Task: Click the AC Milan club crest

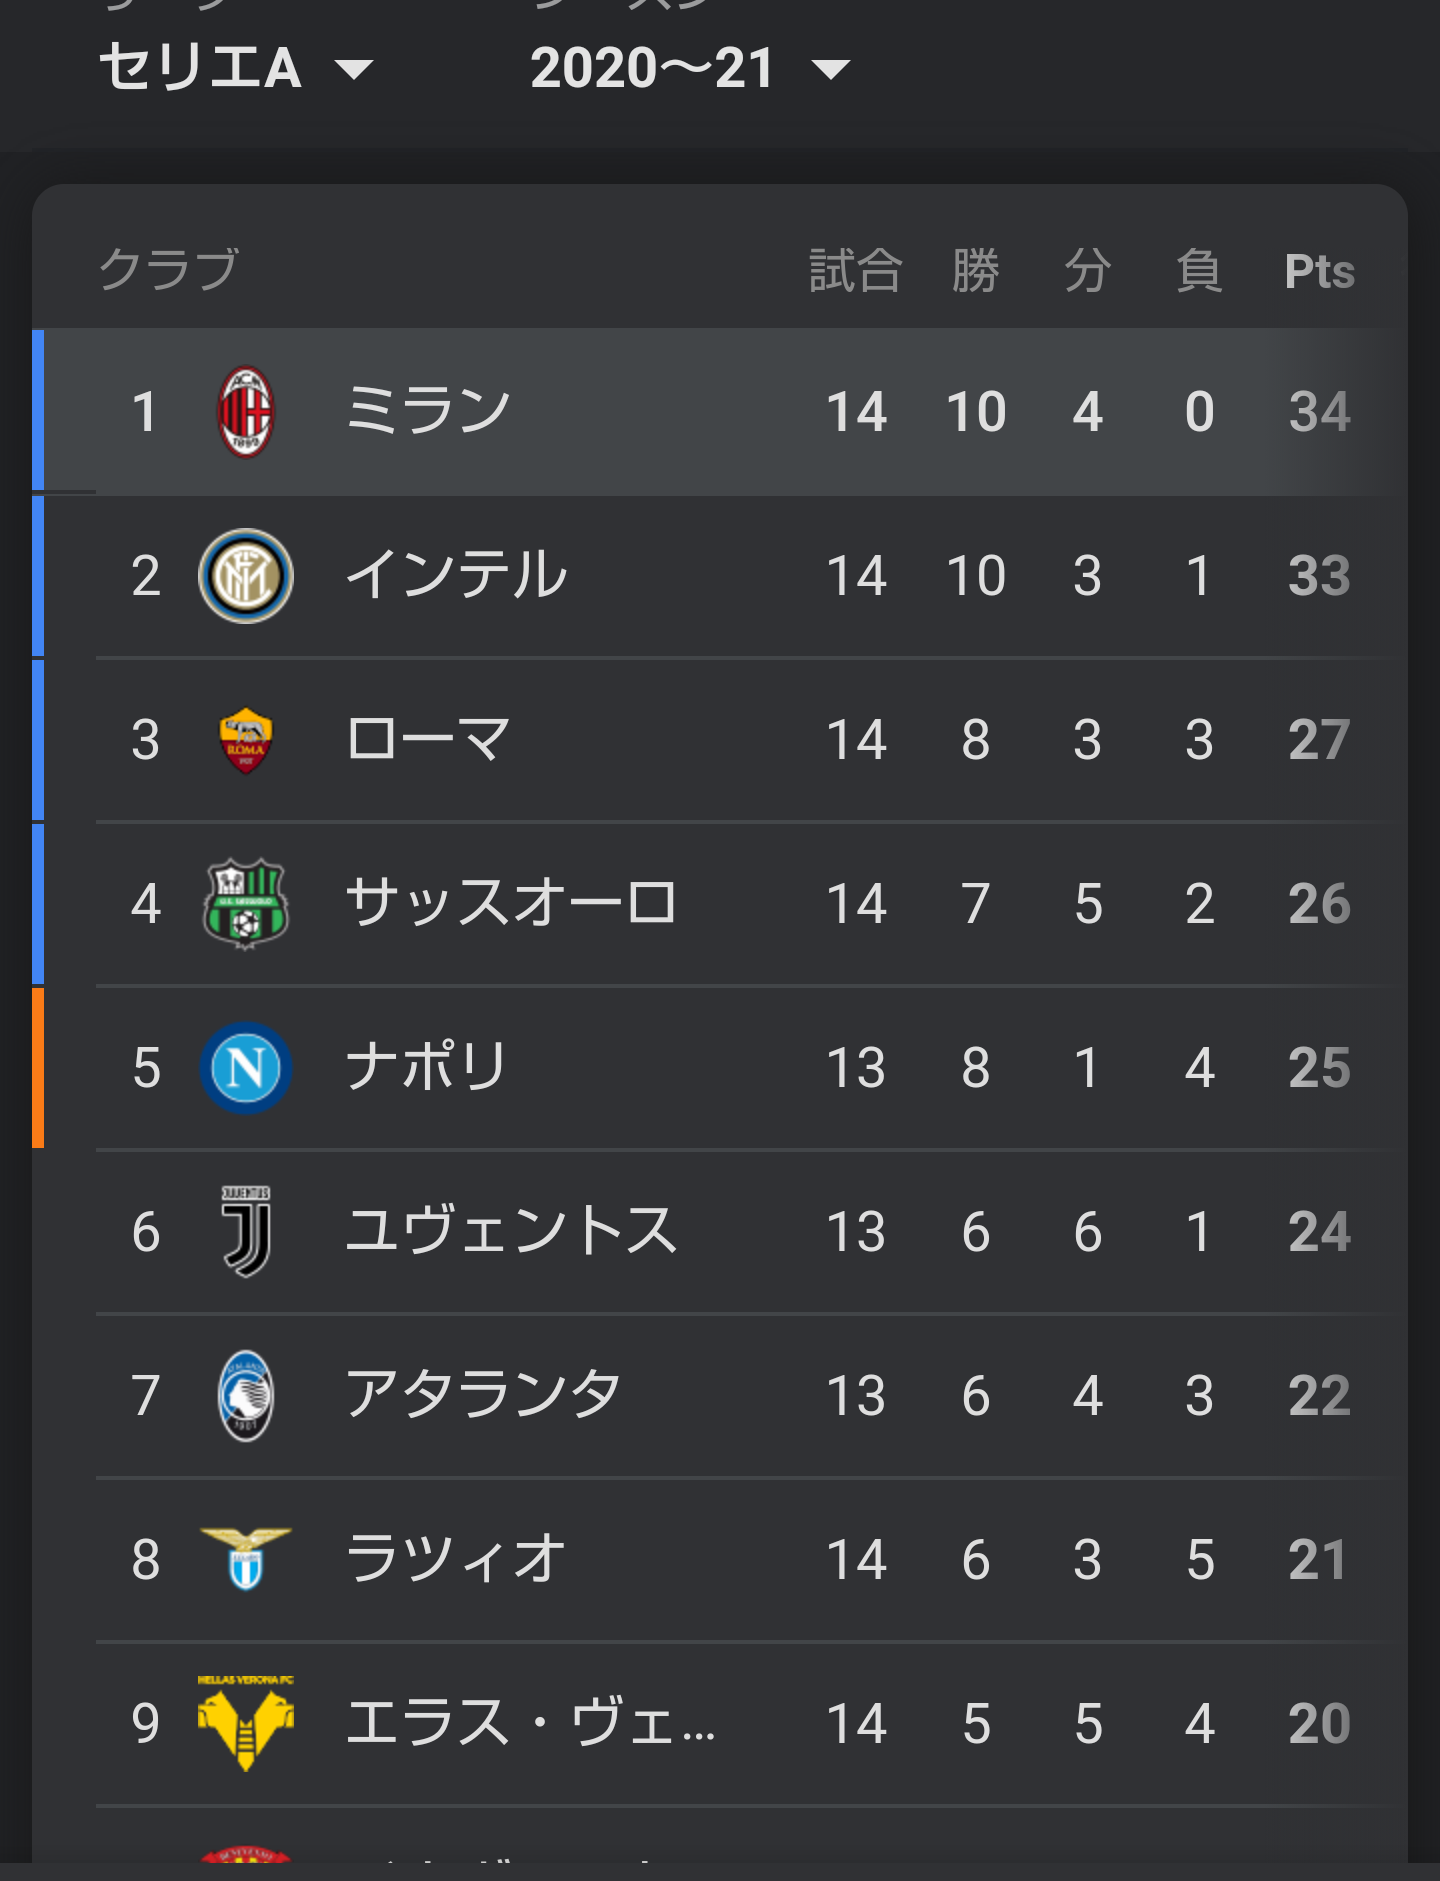Action: [246, 412]
